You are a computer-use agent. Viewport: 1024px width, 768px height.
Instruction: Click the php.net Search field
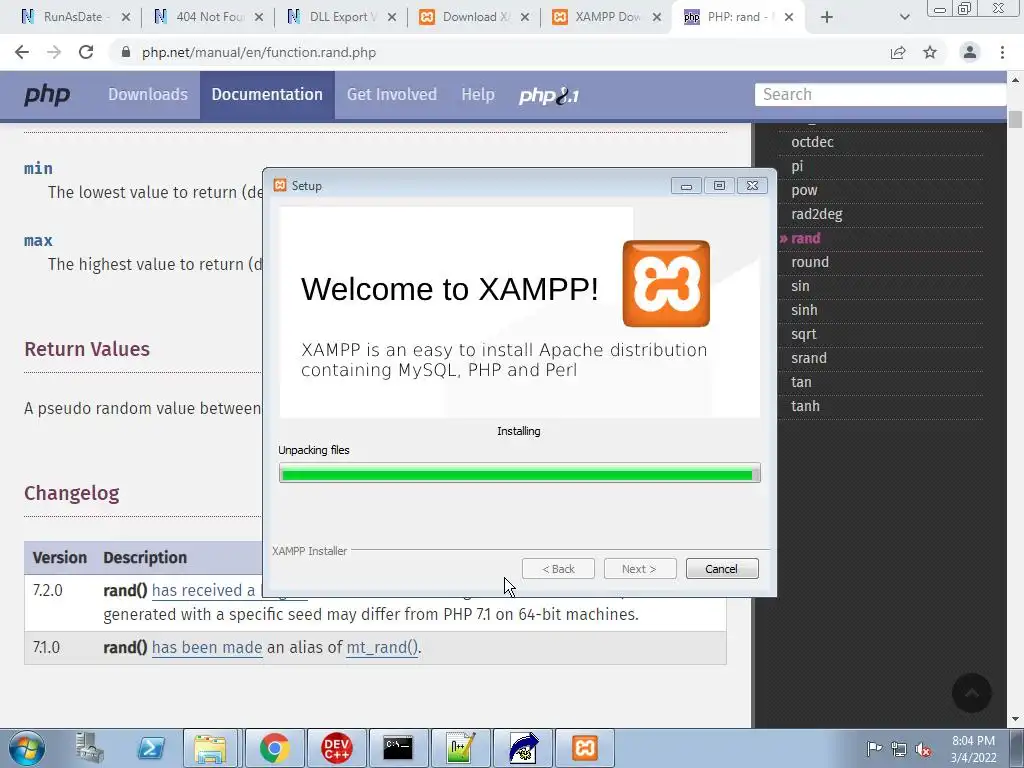point(880,95)
